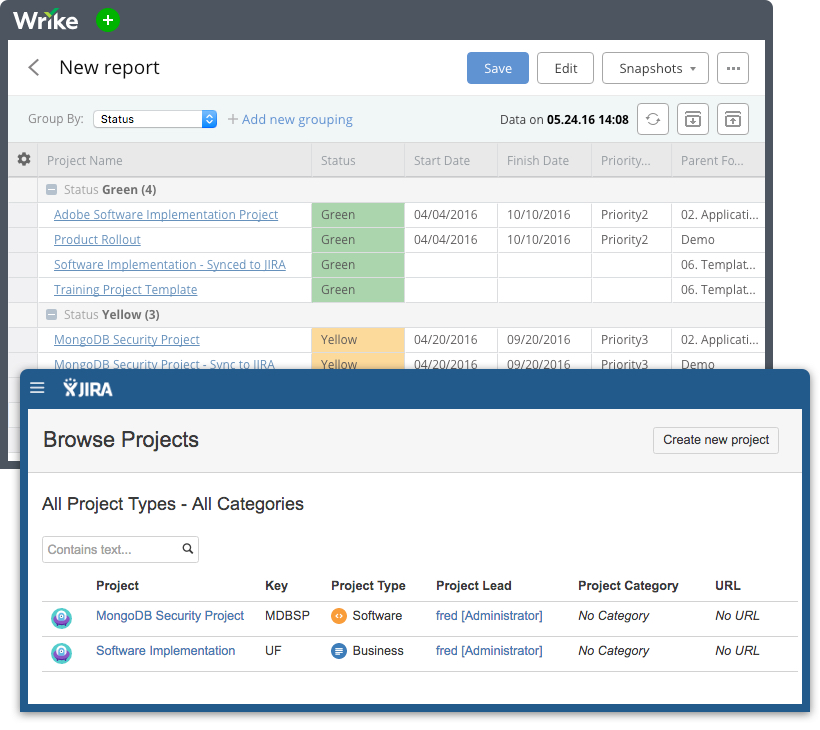Click the MongoDB Security Project avatar in JIRA
820x730 pixels.
pos(61,618)
